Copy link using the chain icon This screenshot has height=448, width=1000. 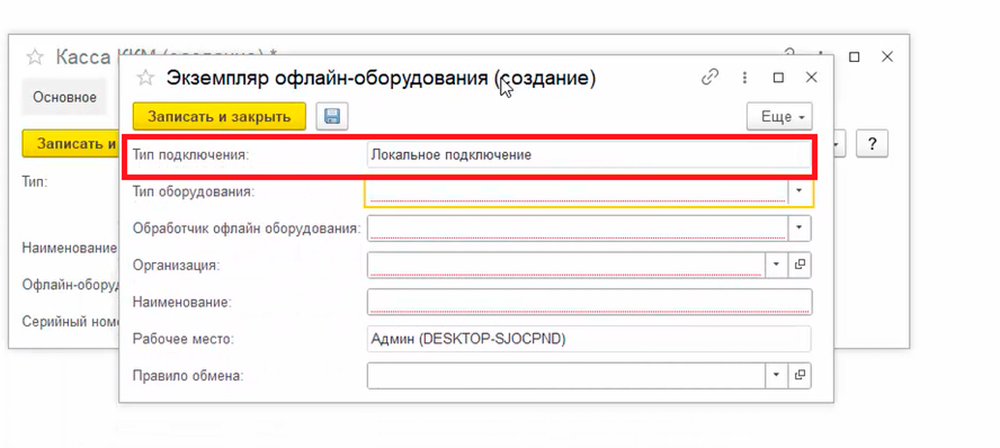pyautogui.click(x=710, y=78)
